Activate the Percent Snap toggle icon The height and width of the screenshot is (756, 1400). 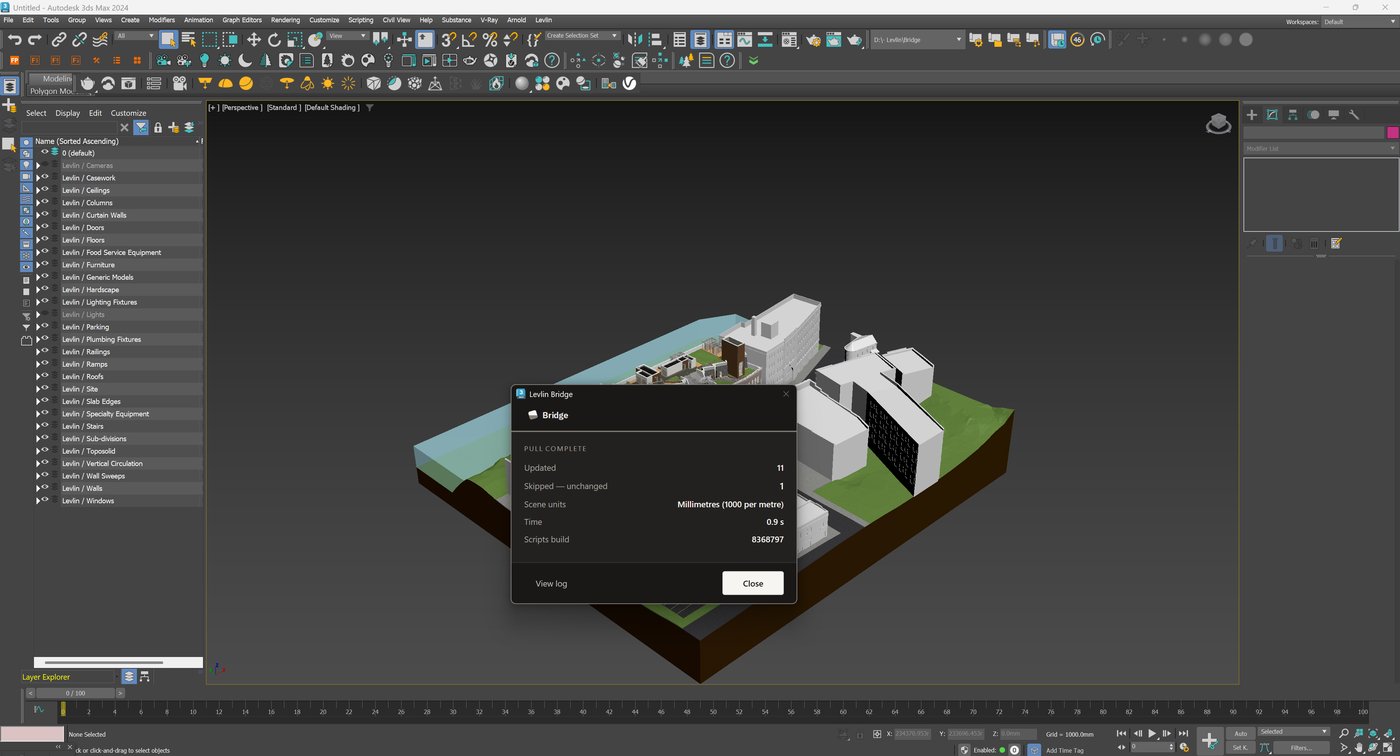pos(490,40)
